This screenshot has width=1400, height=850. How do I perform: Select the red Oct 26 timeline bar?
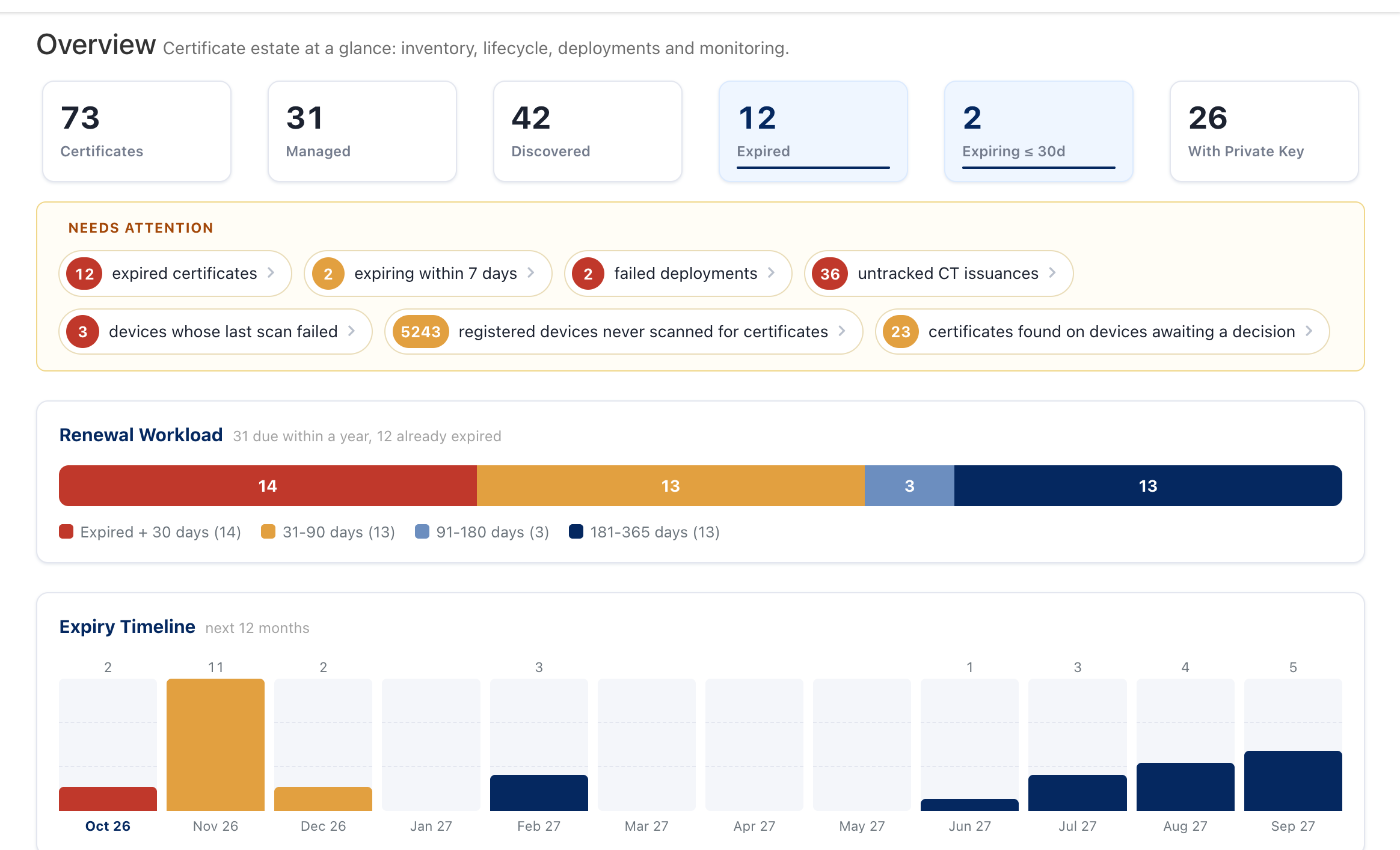[108, 799]
